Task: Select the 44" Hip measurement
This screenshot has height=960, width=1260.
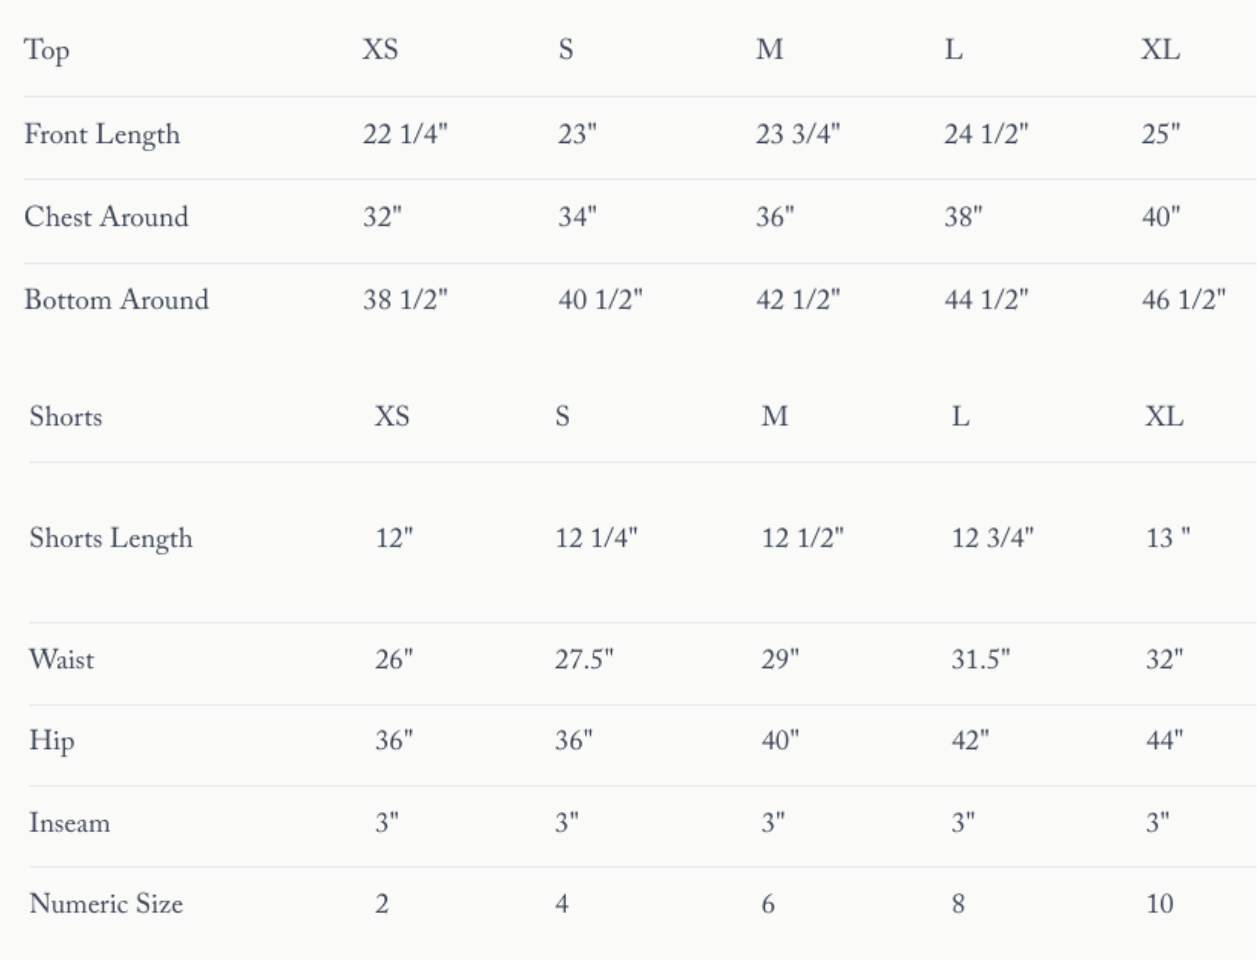Action: [1164, 741]
